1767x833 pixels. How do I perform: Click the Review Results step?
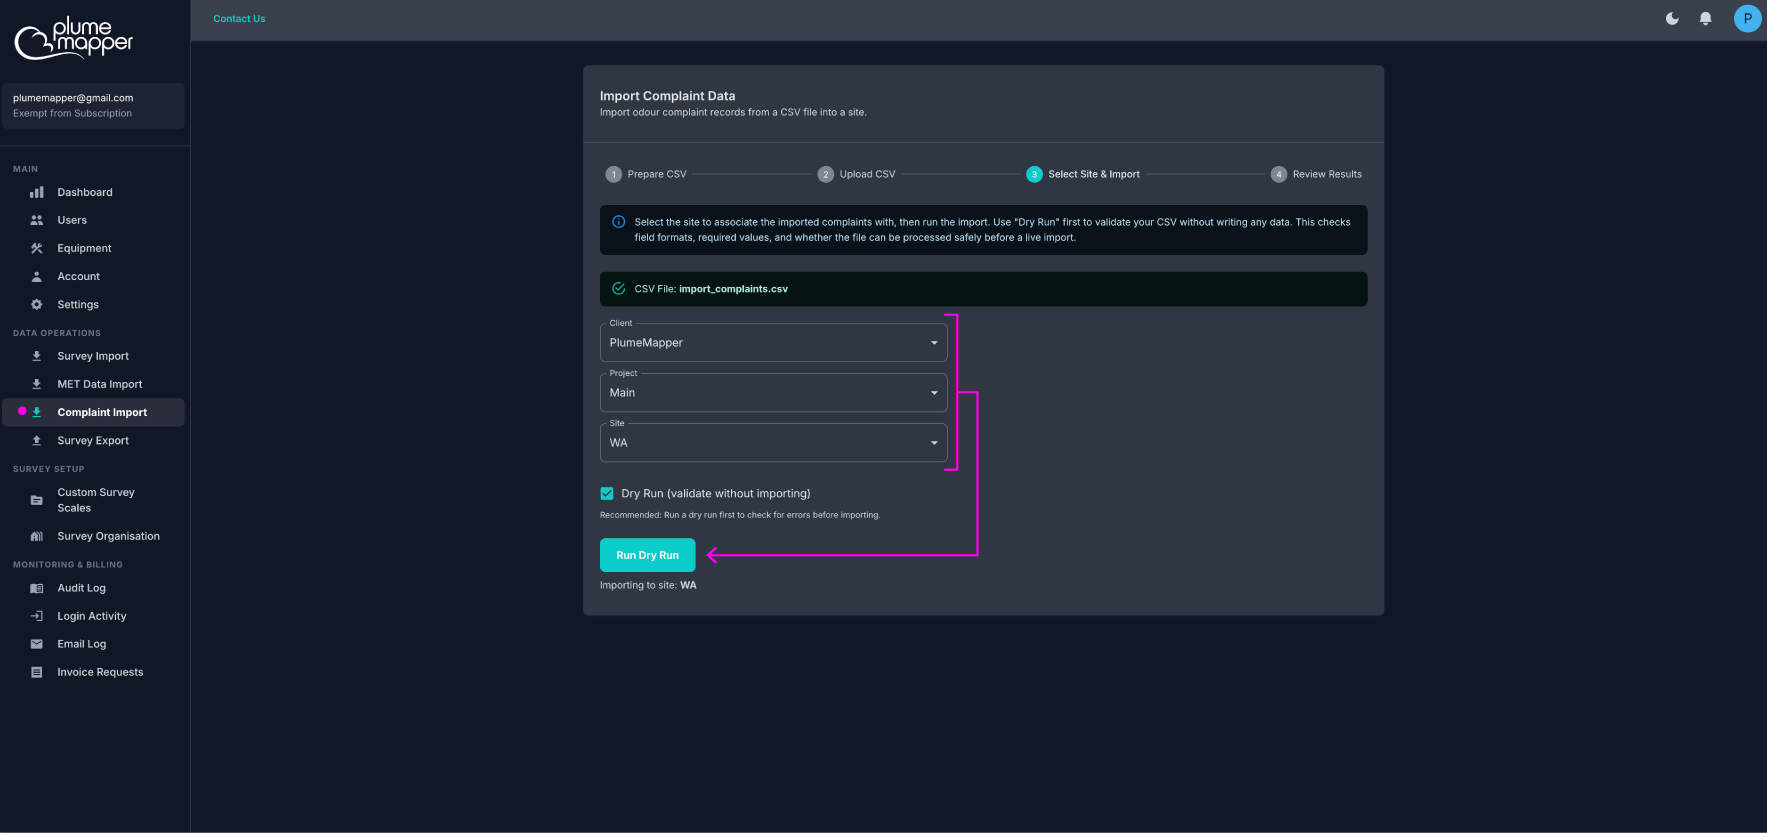(1316, 174)
